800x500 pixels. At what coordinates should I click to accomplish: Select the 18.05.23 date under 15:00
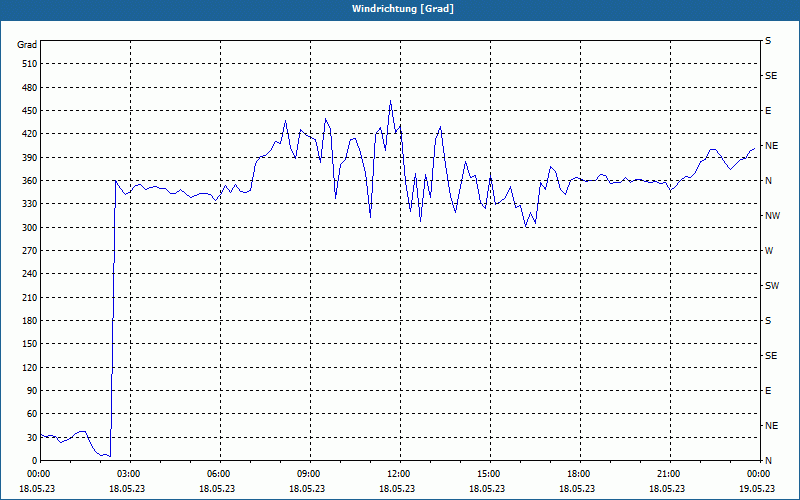(x=487, y=488)
